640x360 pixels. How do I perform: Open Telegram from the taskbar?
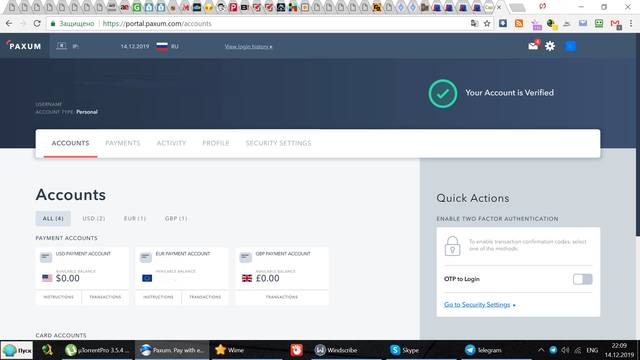[x=484, y=350]
